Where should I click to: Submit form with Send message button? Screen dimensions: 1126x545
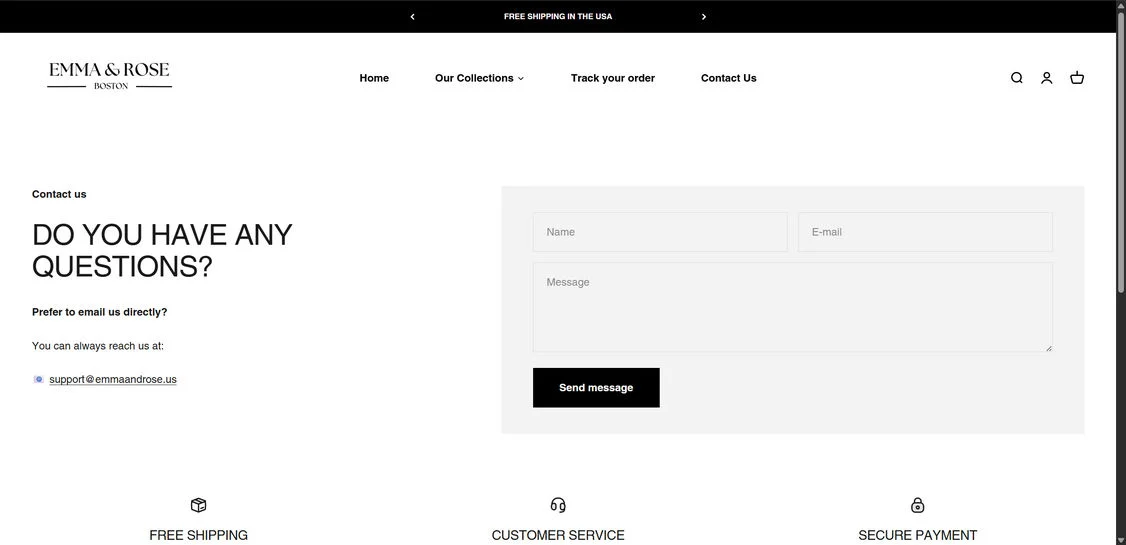pyautogui.click(x=596, y=388)
